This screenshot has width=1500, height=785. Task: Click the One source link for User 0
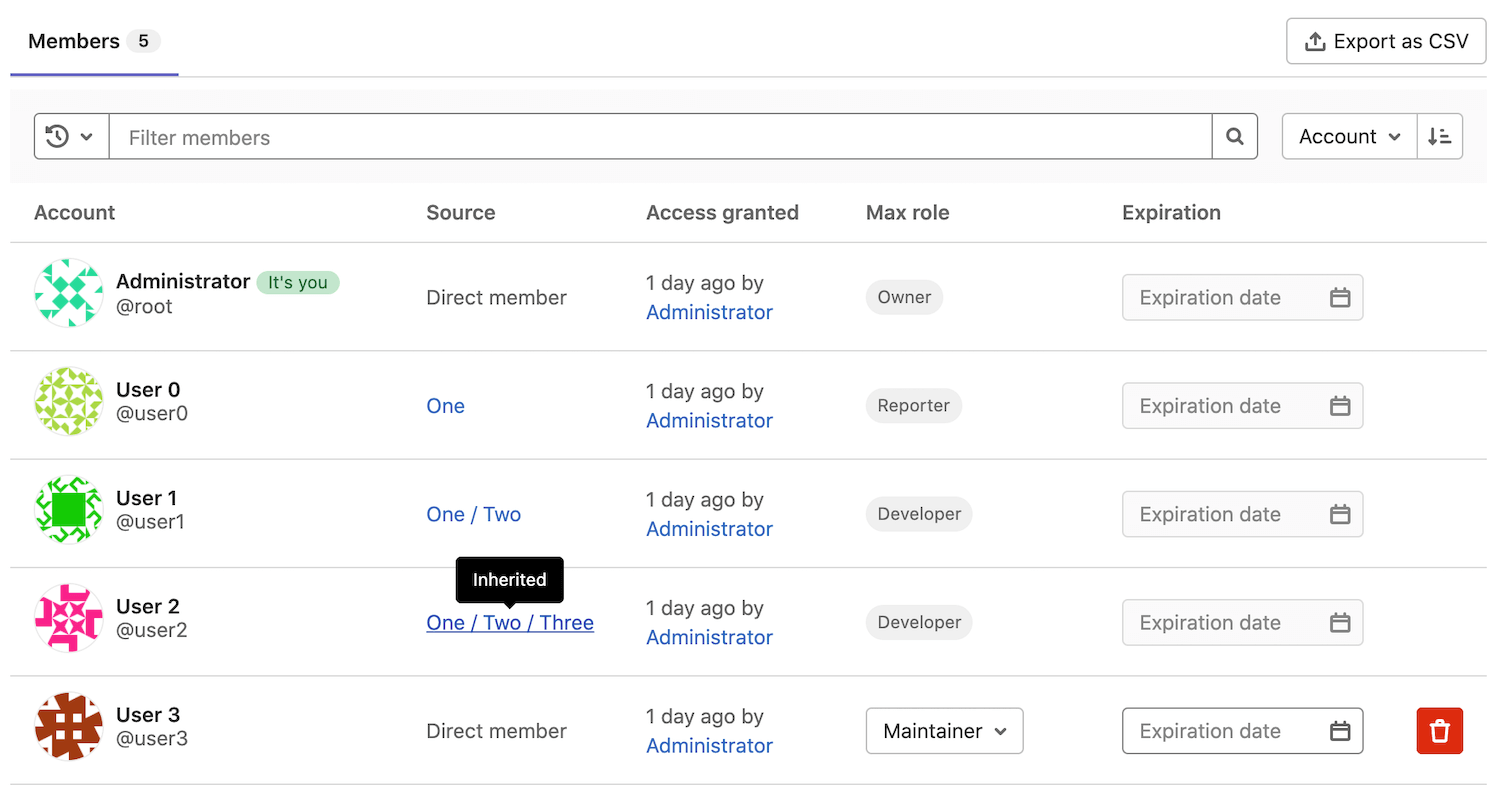445,406
